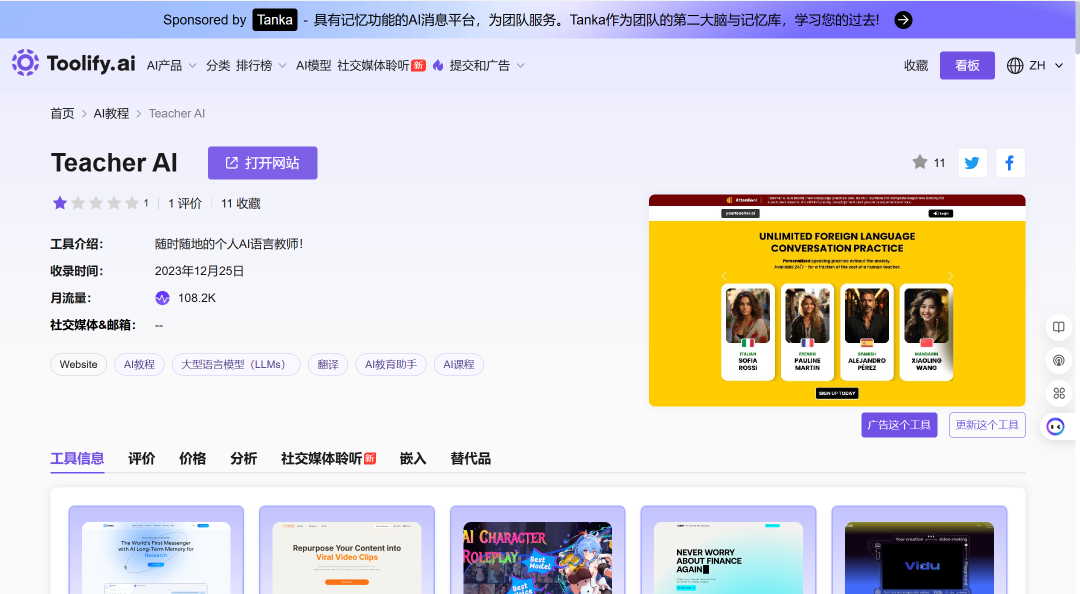The height and width of the screenshot is (594, 1080).
Task: Switch to the 嵌入 tab
Action: pos(413,459)
